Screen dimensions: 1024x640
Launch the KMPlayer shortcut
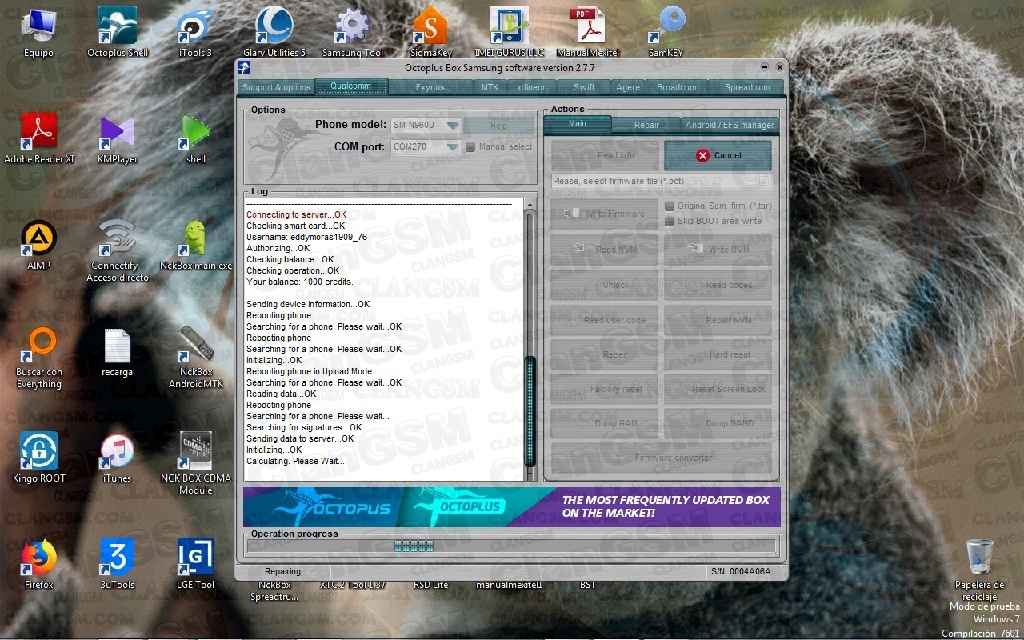pos(118,138)
